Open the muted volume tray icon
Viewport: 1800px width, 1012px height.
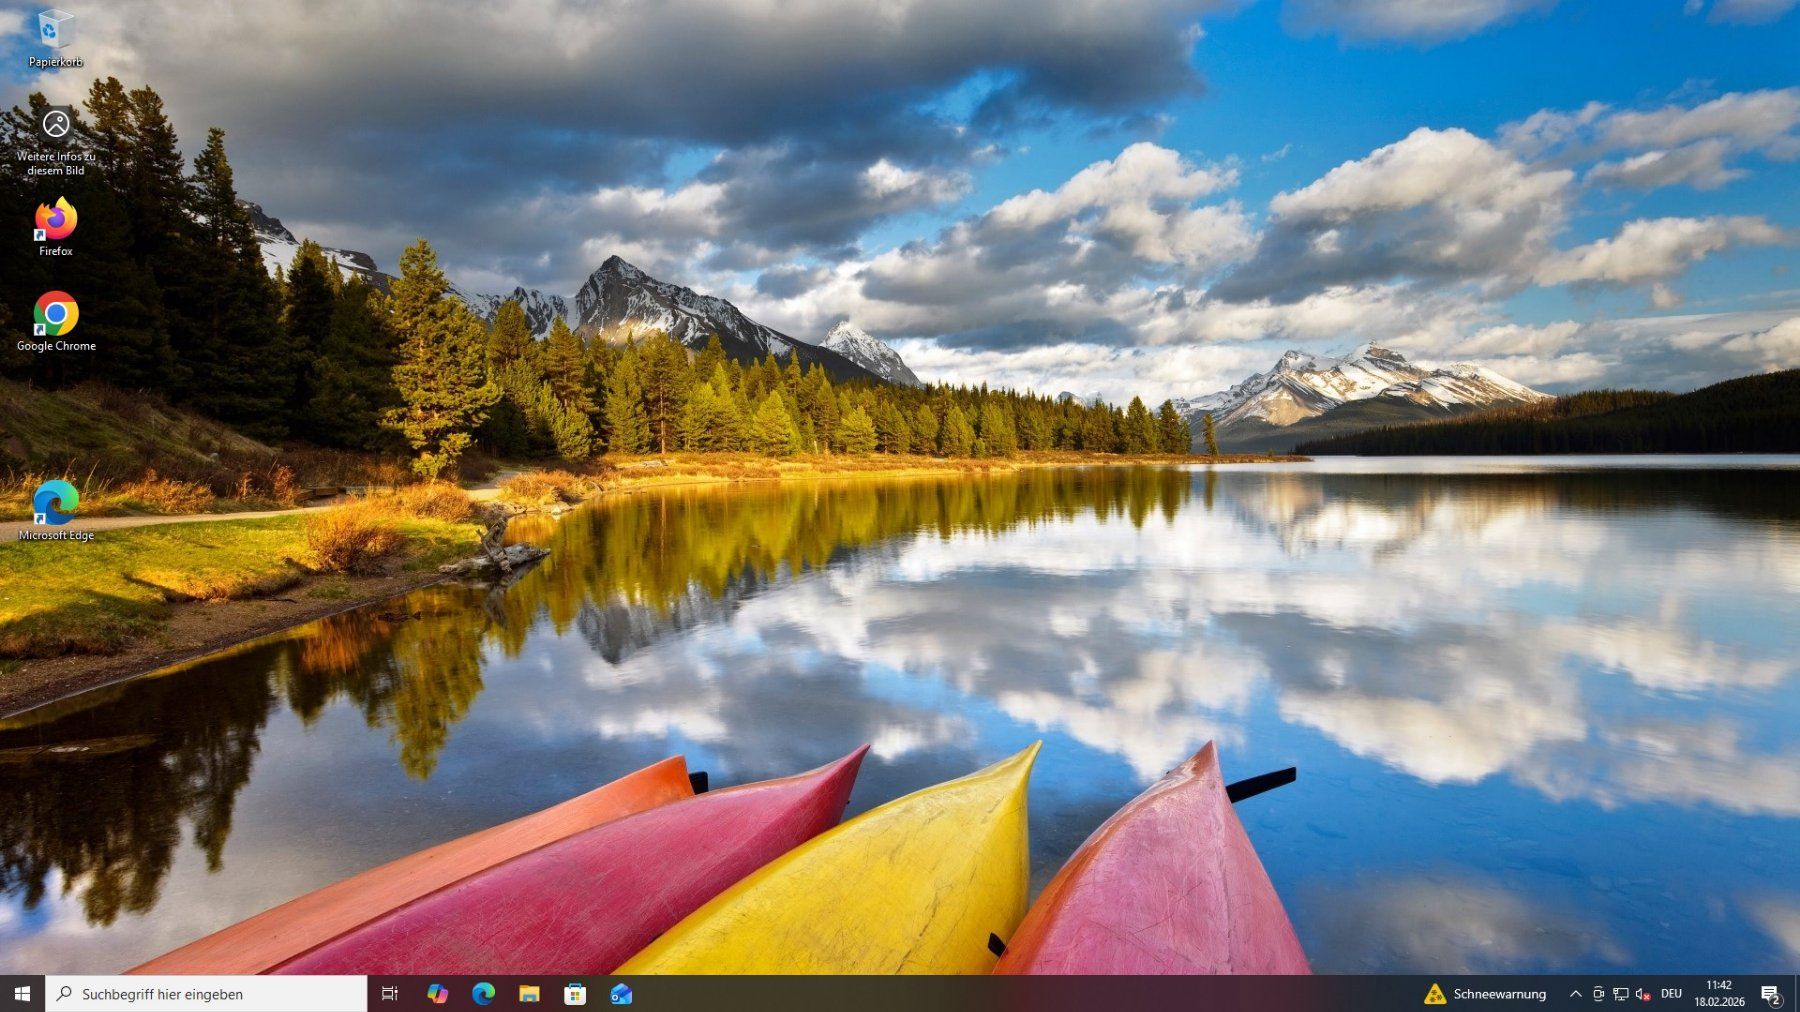pos(1643,993)
